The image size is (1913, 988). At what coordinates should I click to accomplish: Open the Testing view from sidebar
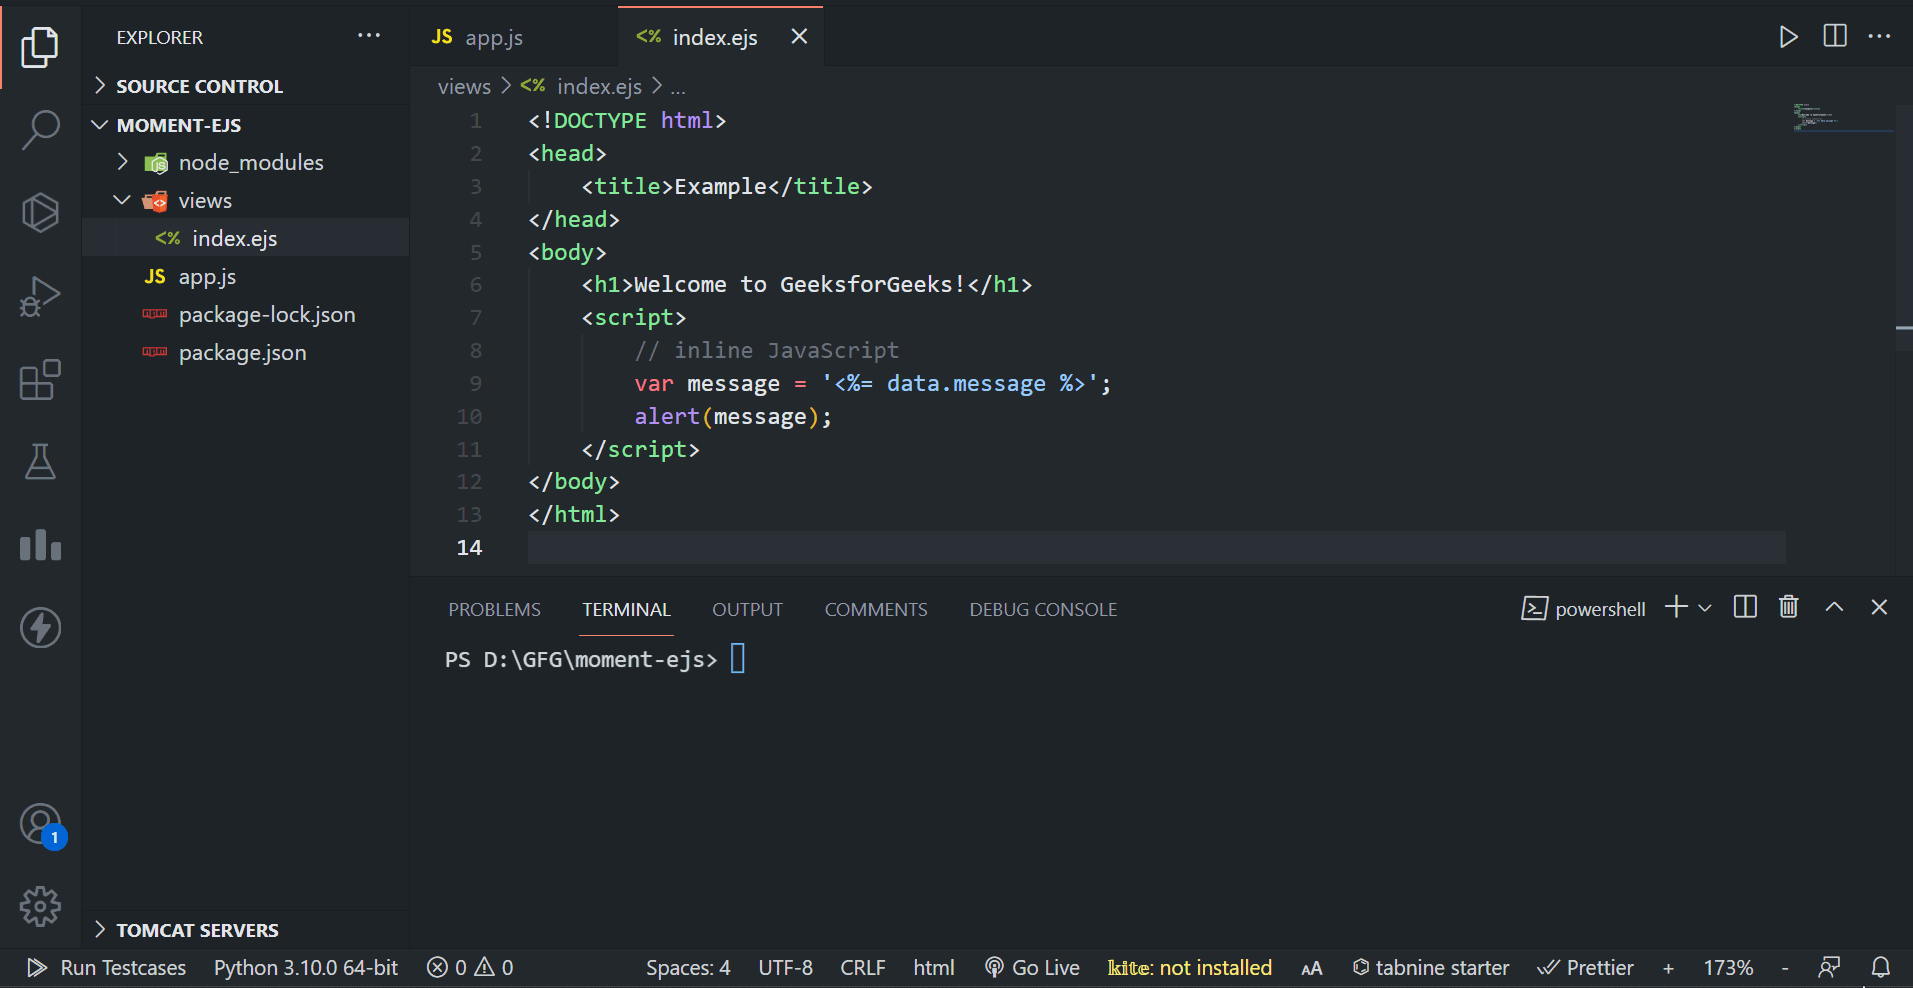40,462
